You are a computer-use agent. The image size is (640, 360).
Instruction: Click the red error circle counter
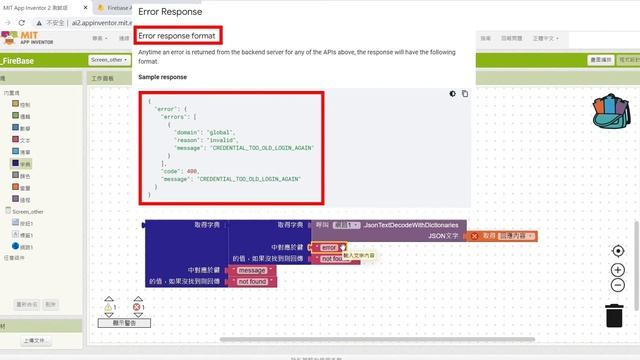coord(137,307)
